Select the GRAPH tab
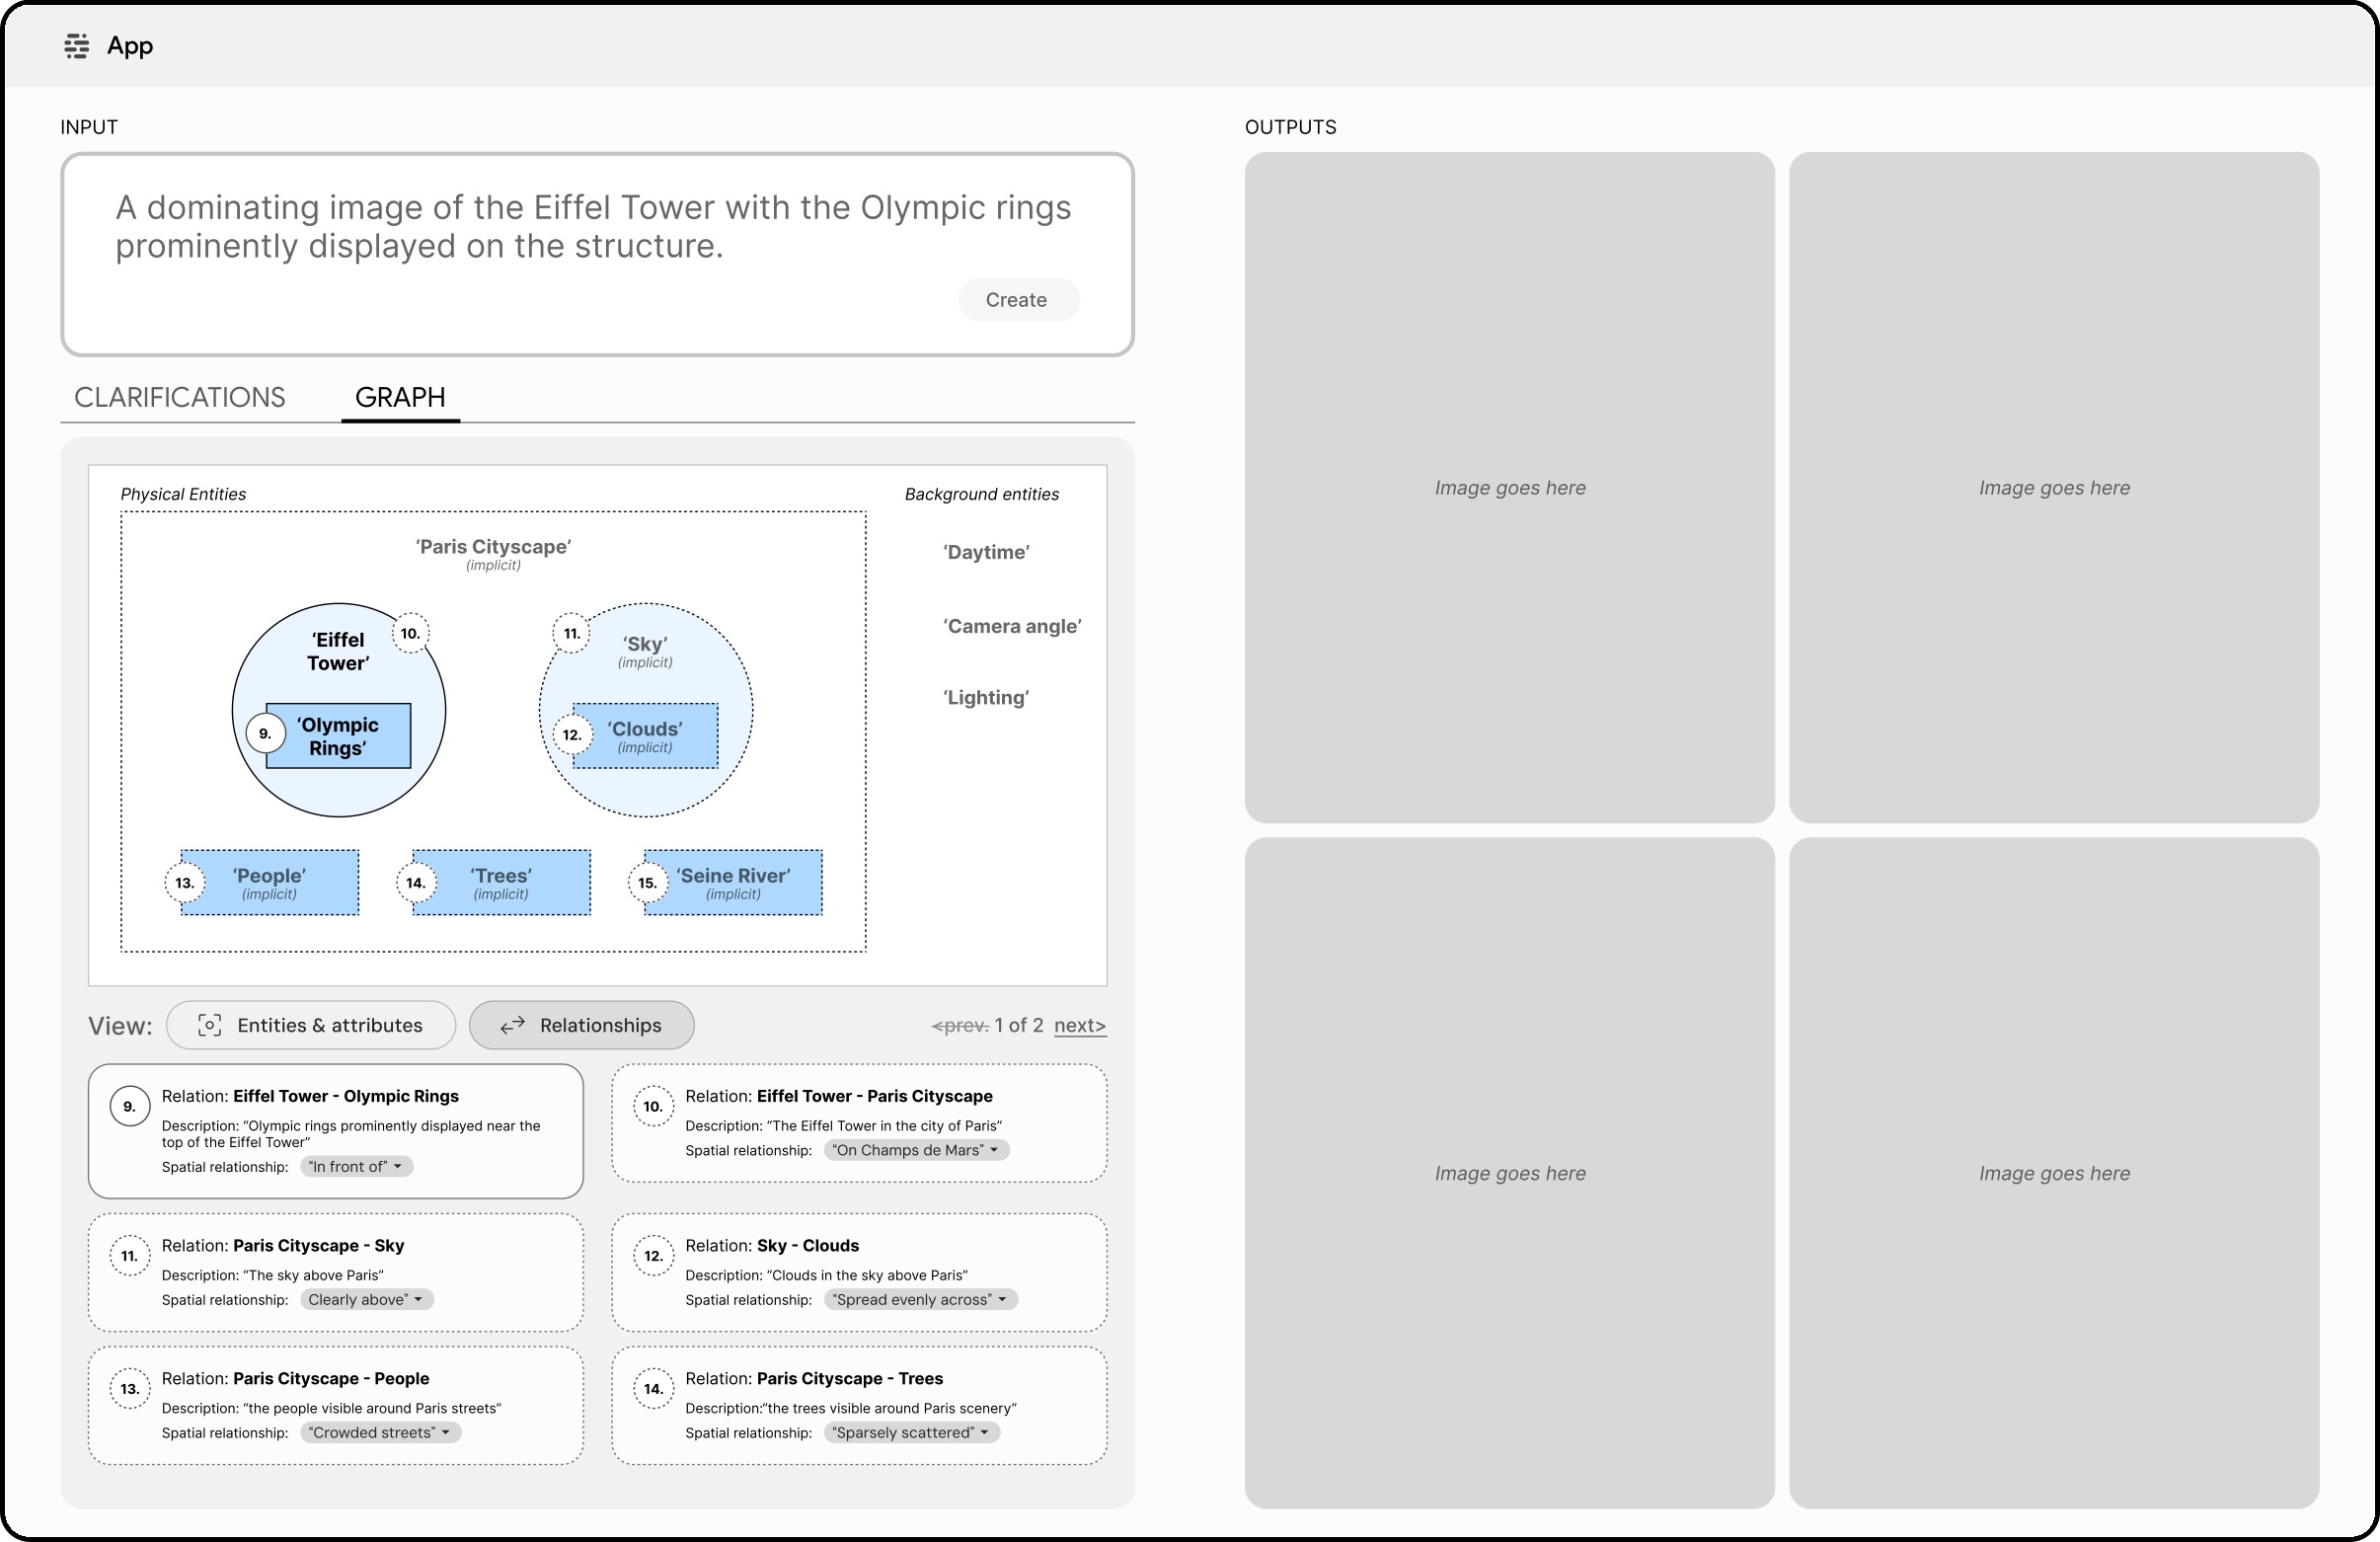Viewport: 2380px width, 1542px height. point(400,397)
